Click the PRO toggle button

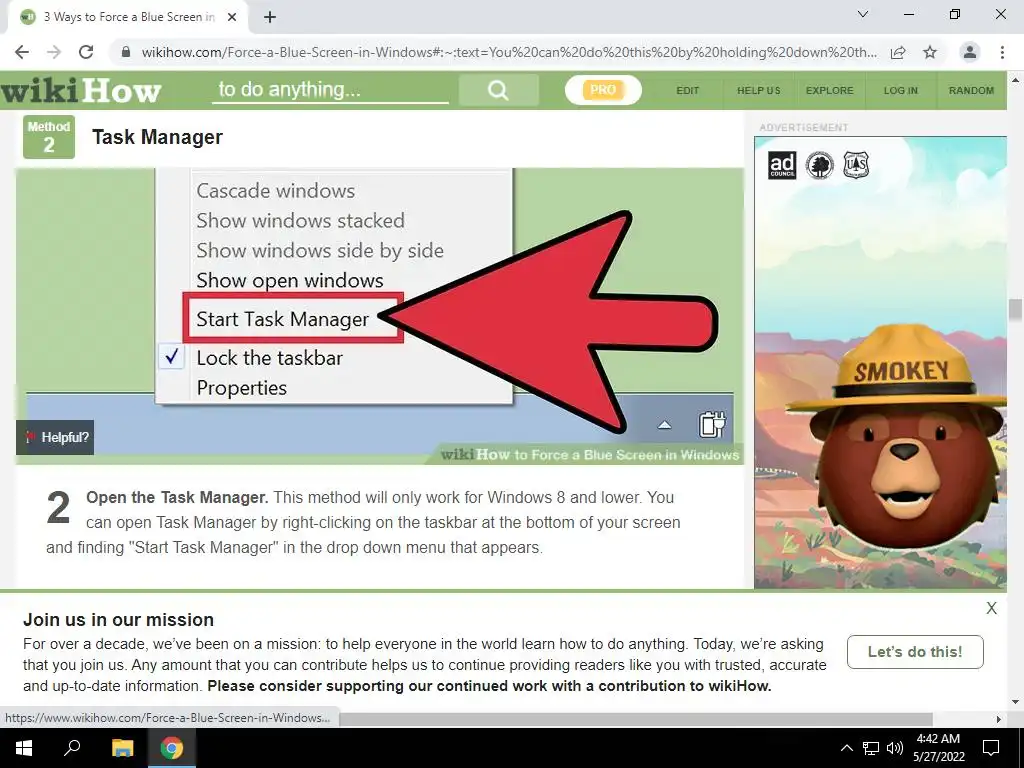[x=603, y=90]
